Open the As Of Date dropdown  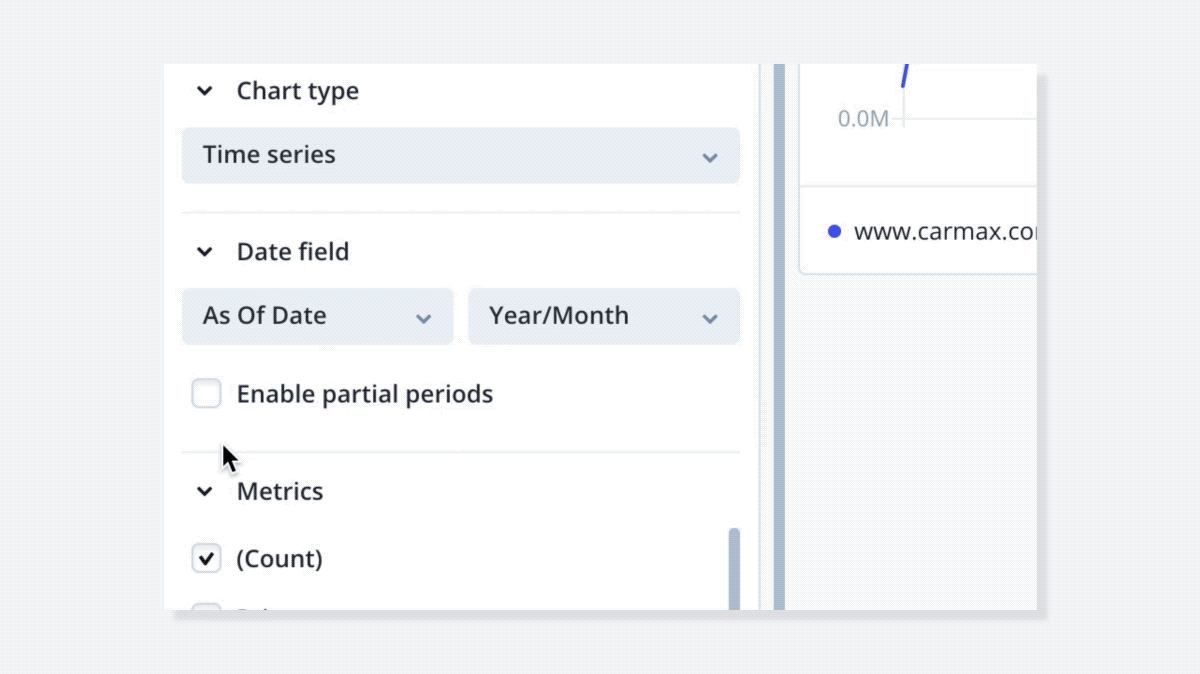click(x=318, y=316)
